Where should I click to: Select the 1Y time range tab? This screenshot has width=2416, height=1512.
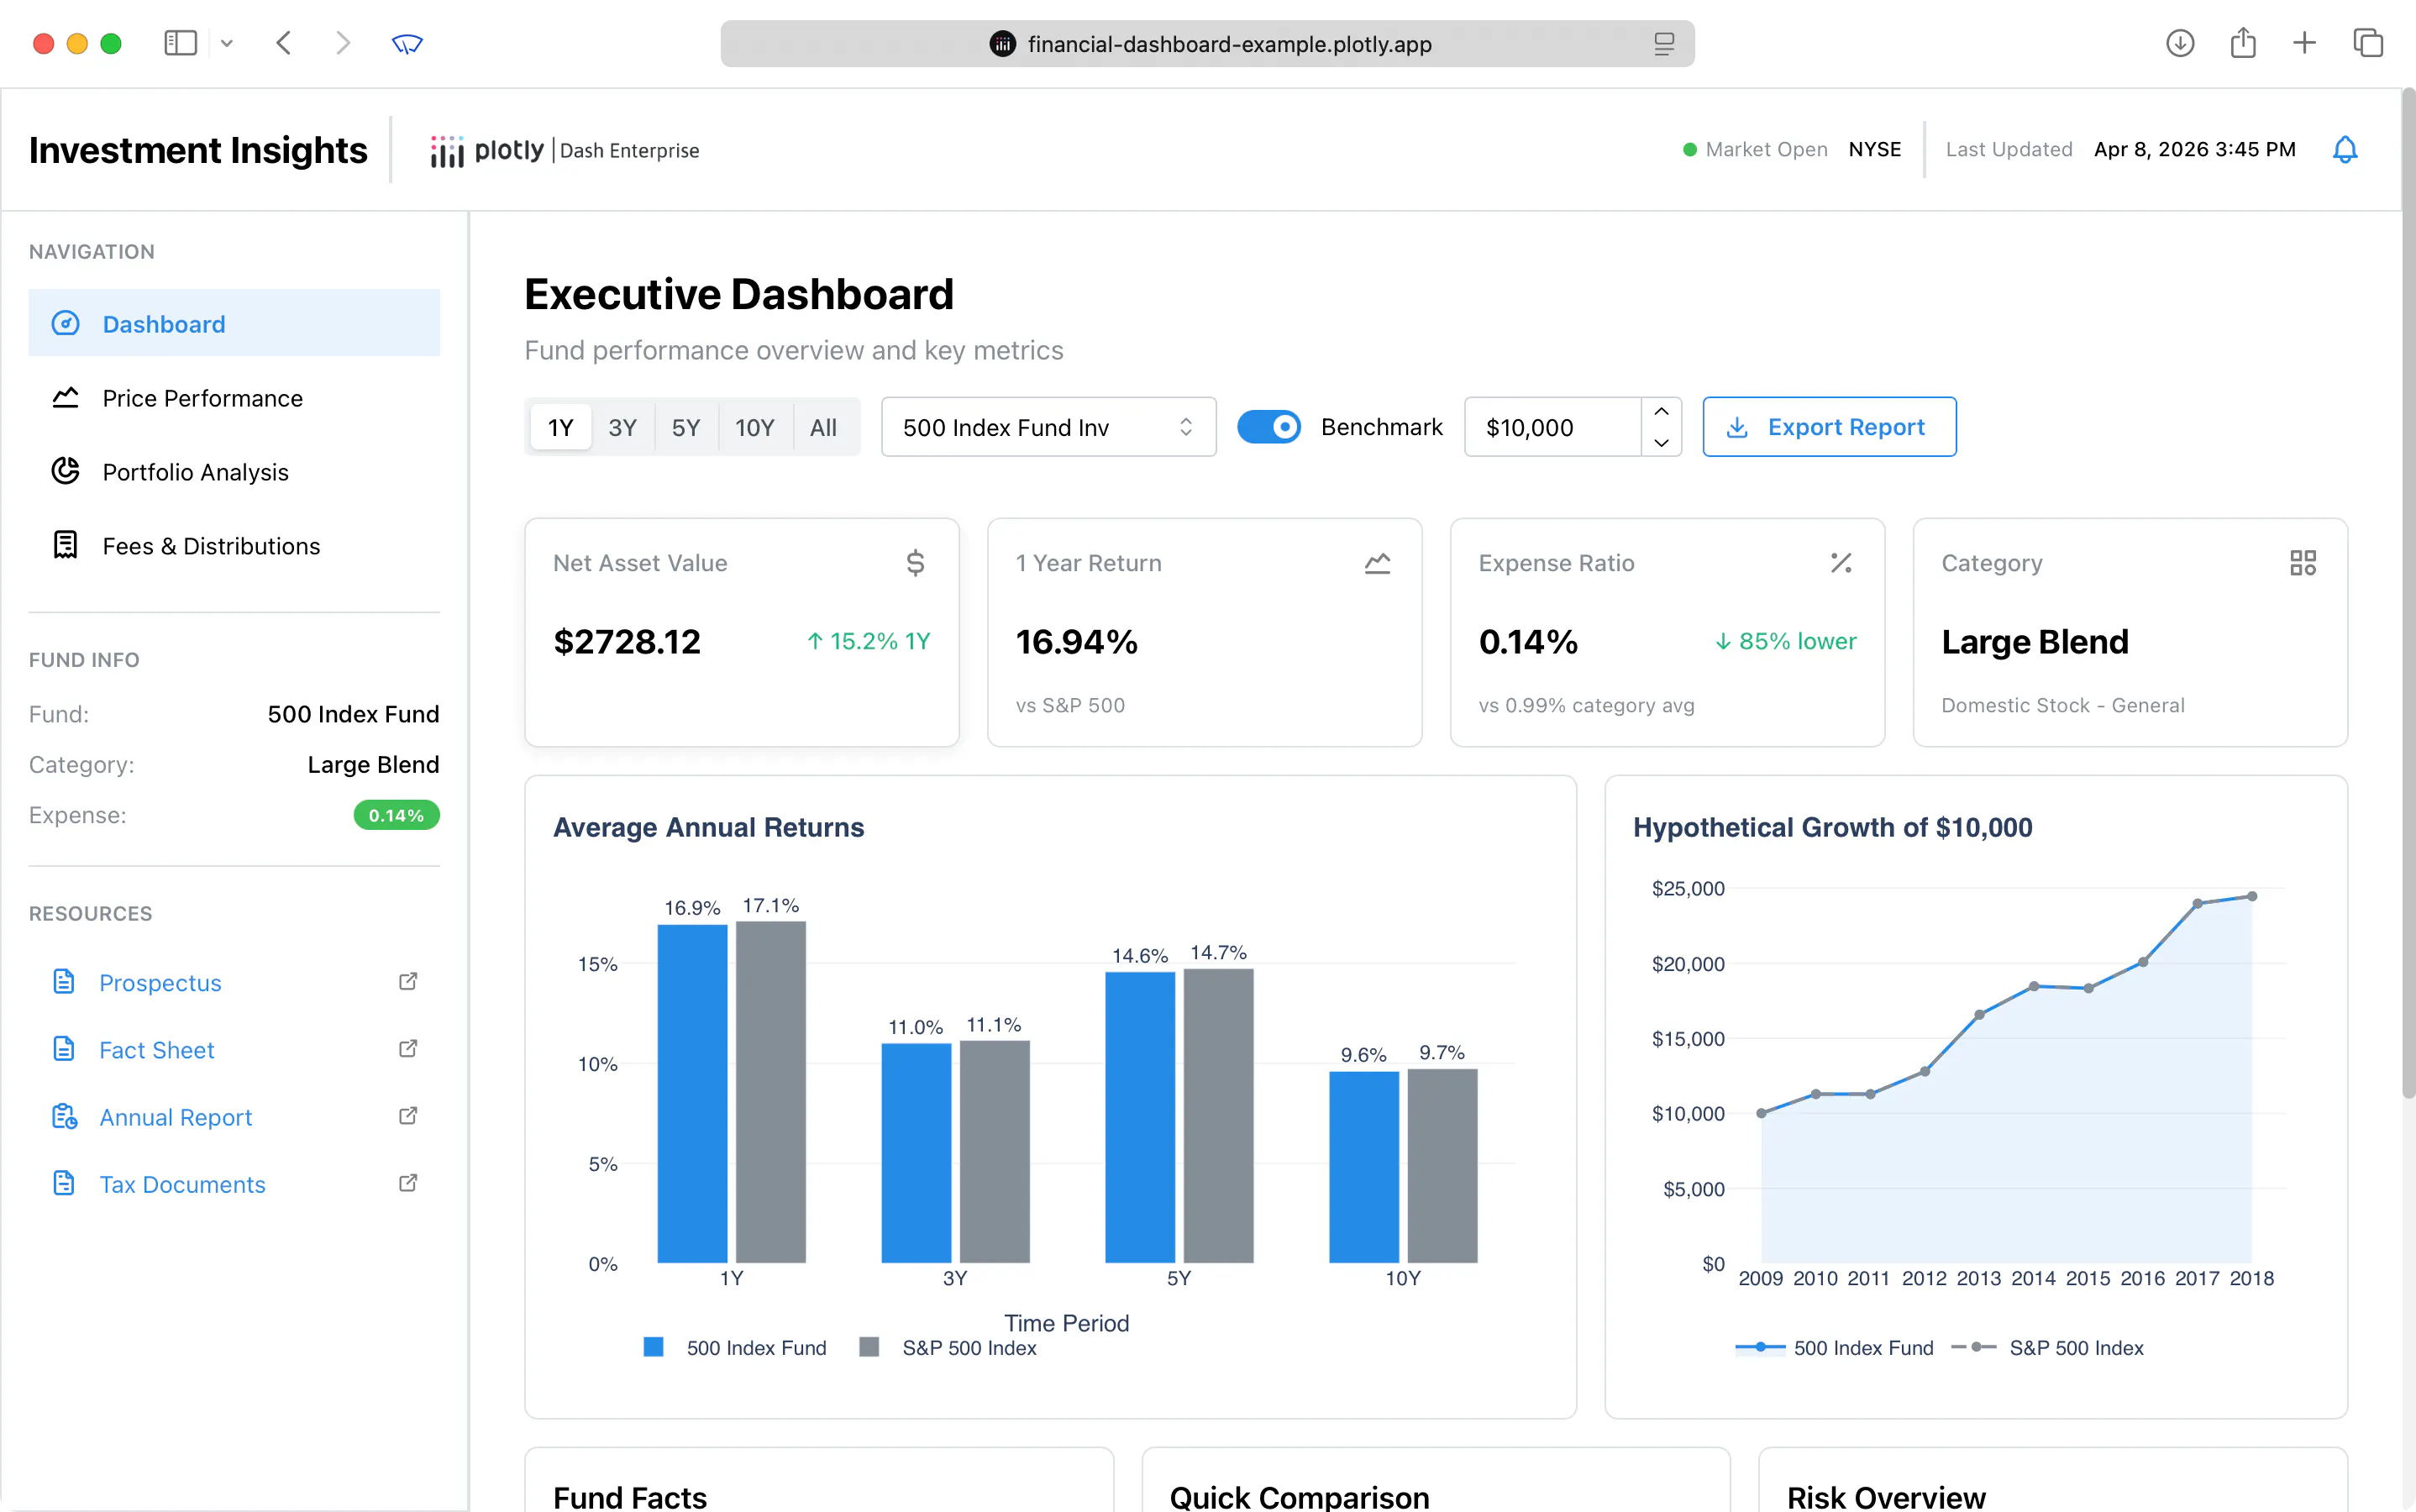point(560,427)
